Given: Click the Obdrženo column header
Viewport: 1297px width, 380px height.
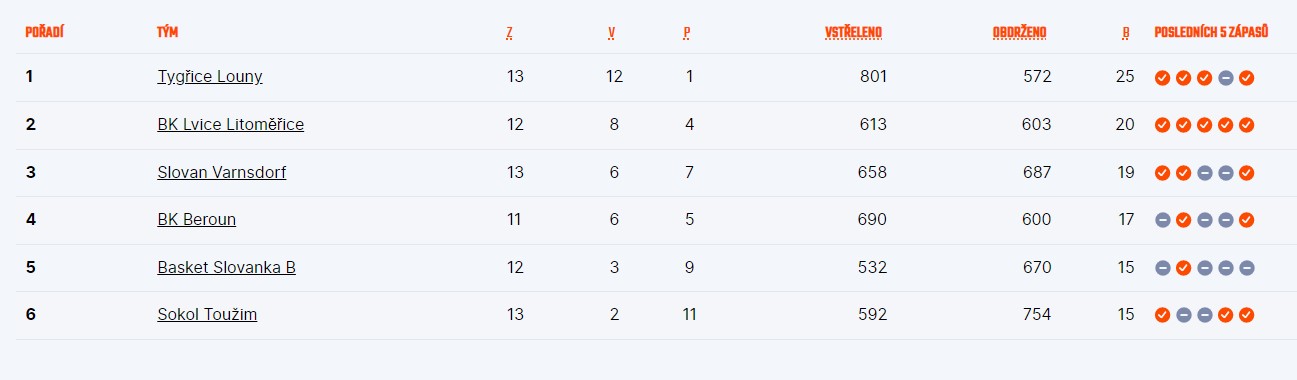Looking at the screenshot, I should coord(1020,32).
